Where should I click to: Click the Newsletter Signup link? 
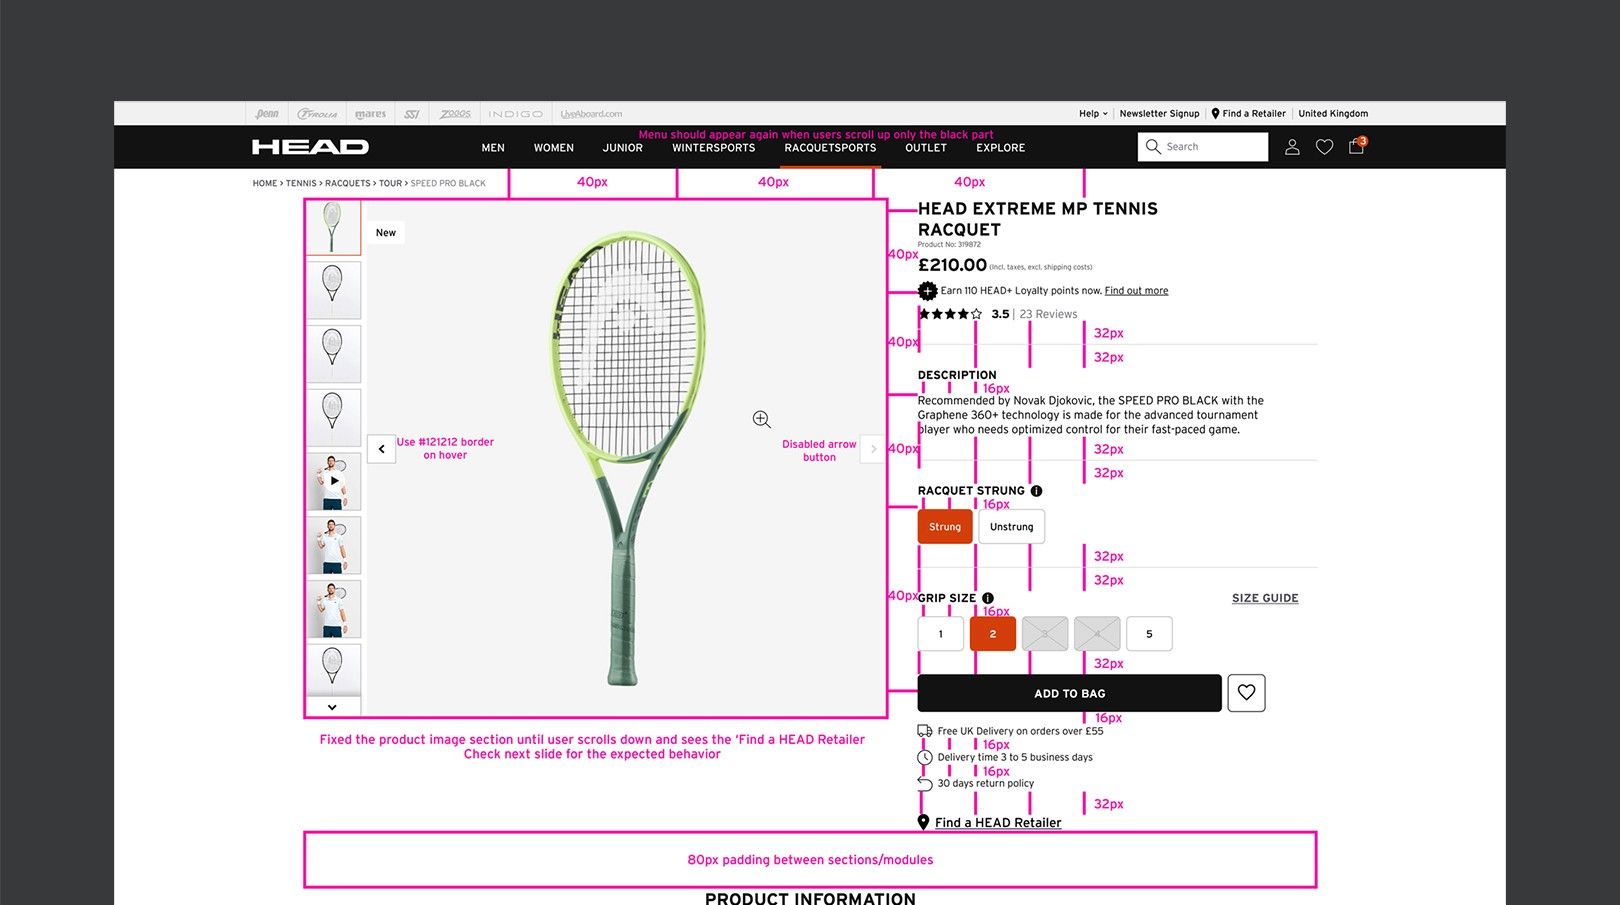[1159, 114]
